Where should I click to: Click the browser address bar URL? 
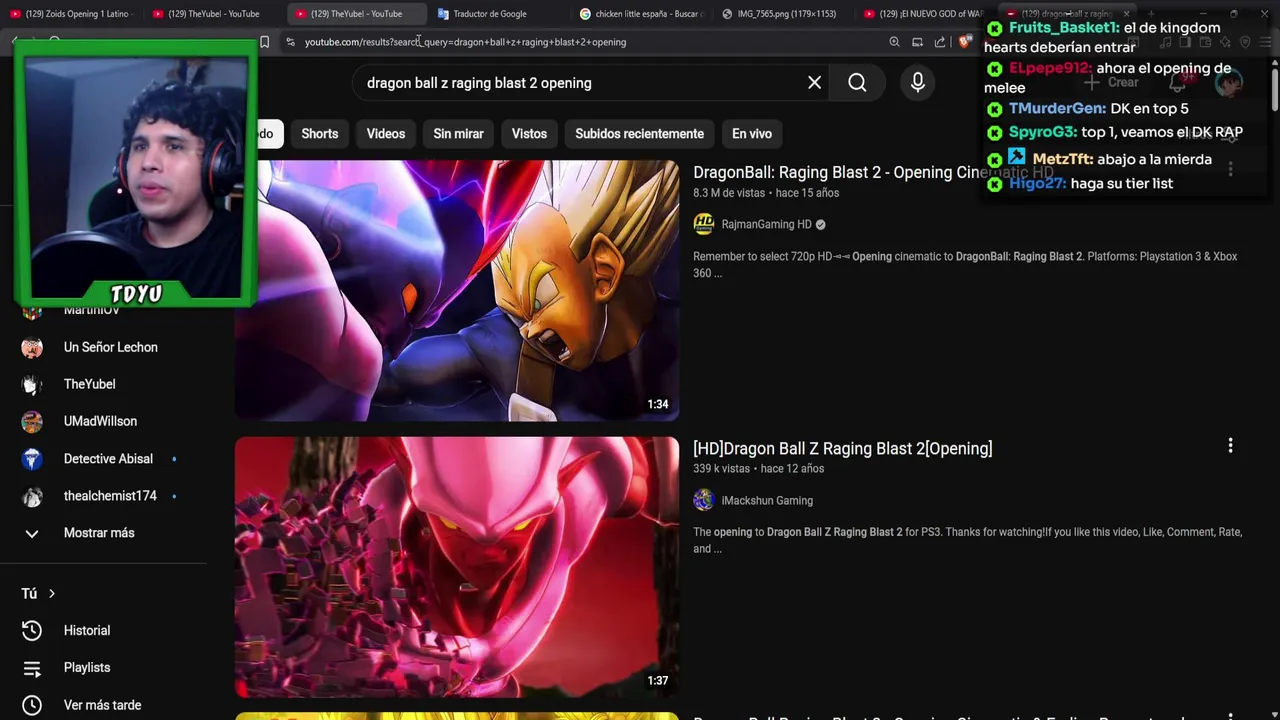465,42
